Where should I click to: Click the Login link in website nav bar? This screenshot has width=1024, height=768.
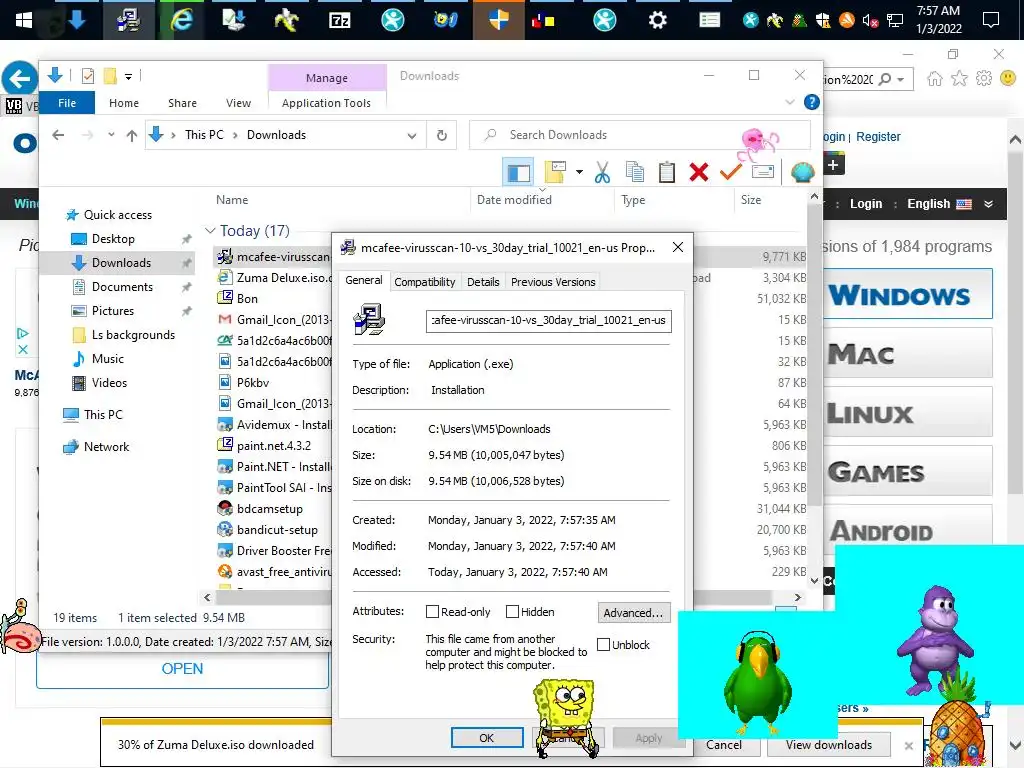tap(865, 204)
